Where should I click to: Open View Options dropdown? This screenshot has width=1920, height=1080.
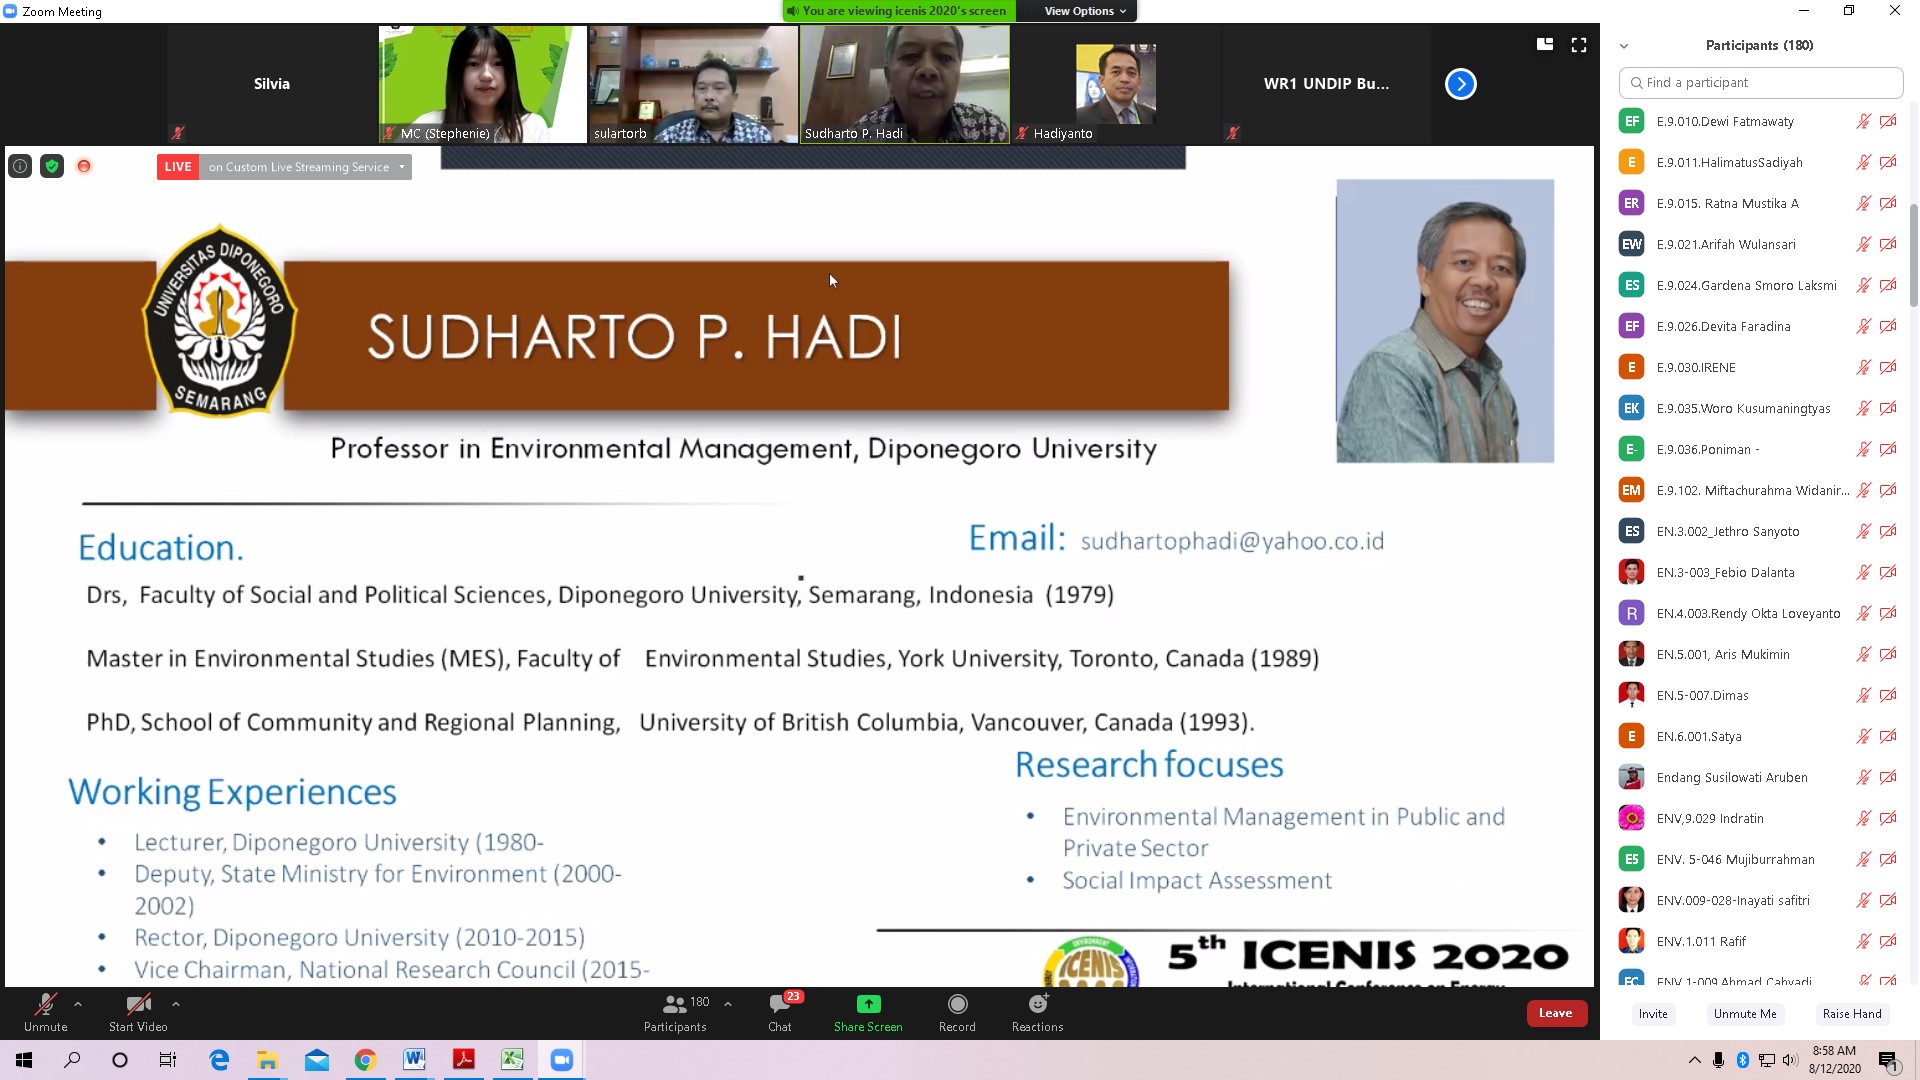coord(1085,11)
